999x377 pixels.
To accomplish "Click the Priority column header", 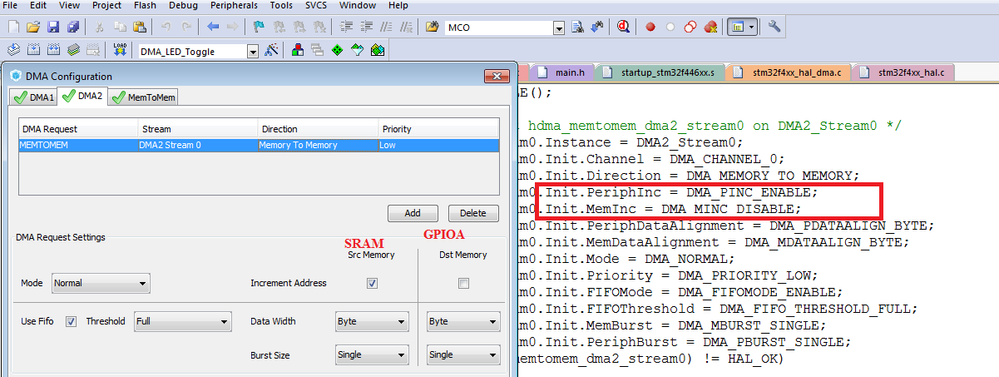I will 438,129.
